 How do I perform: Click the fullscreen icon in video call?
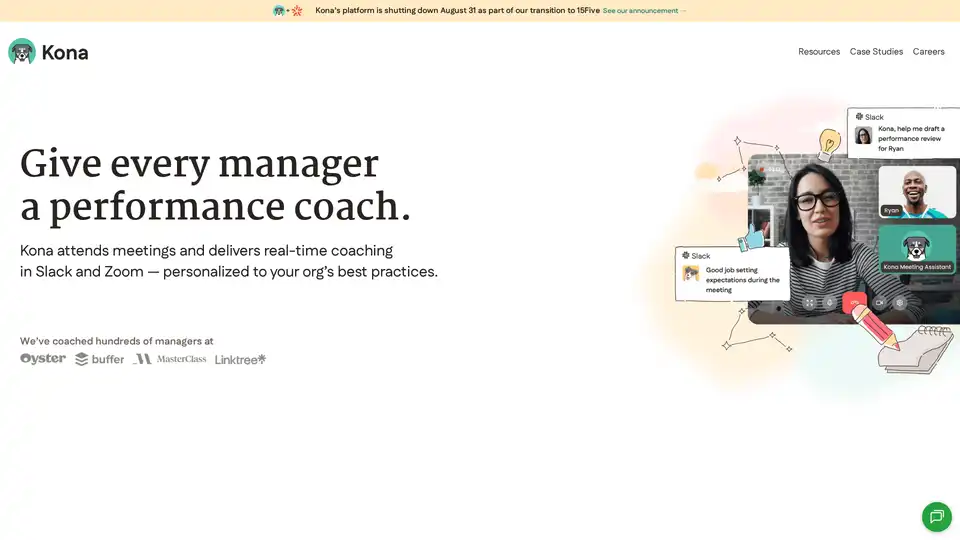click(x=809, y=302)
